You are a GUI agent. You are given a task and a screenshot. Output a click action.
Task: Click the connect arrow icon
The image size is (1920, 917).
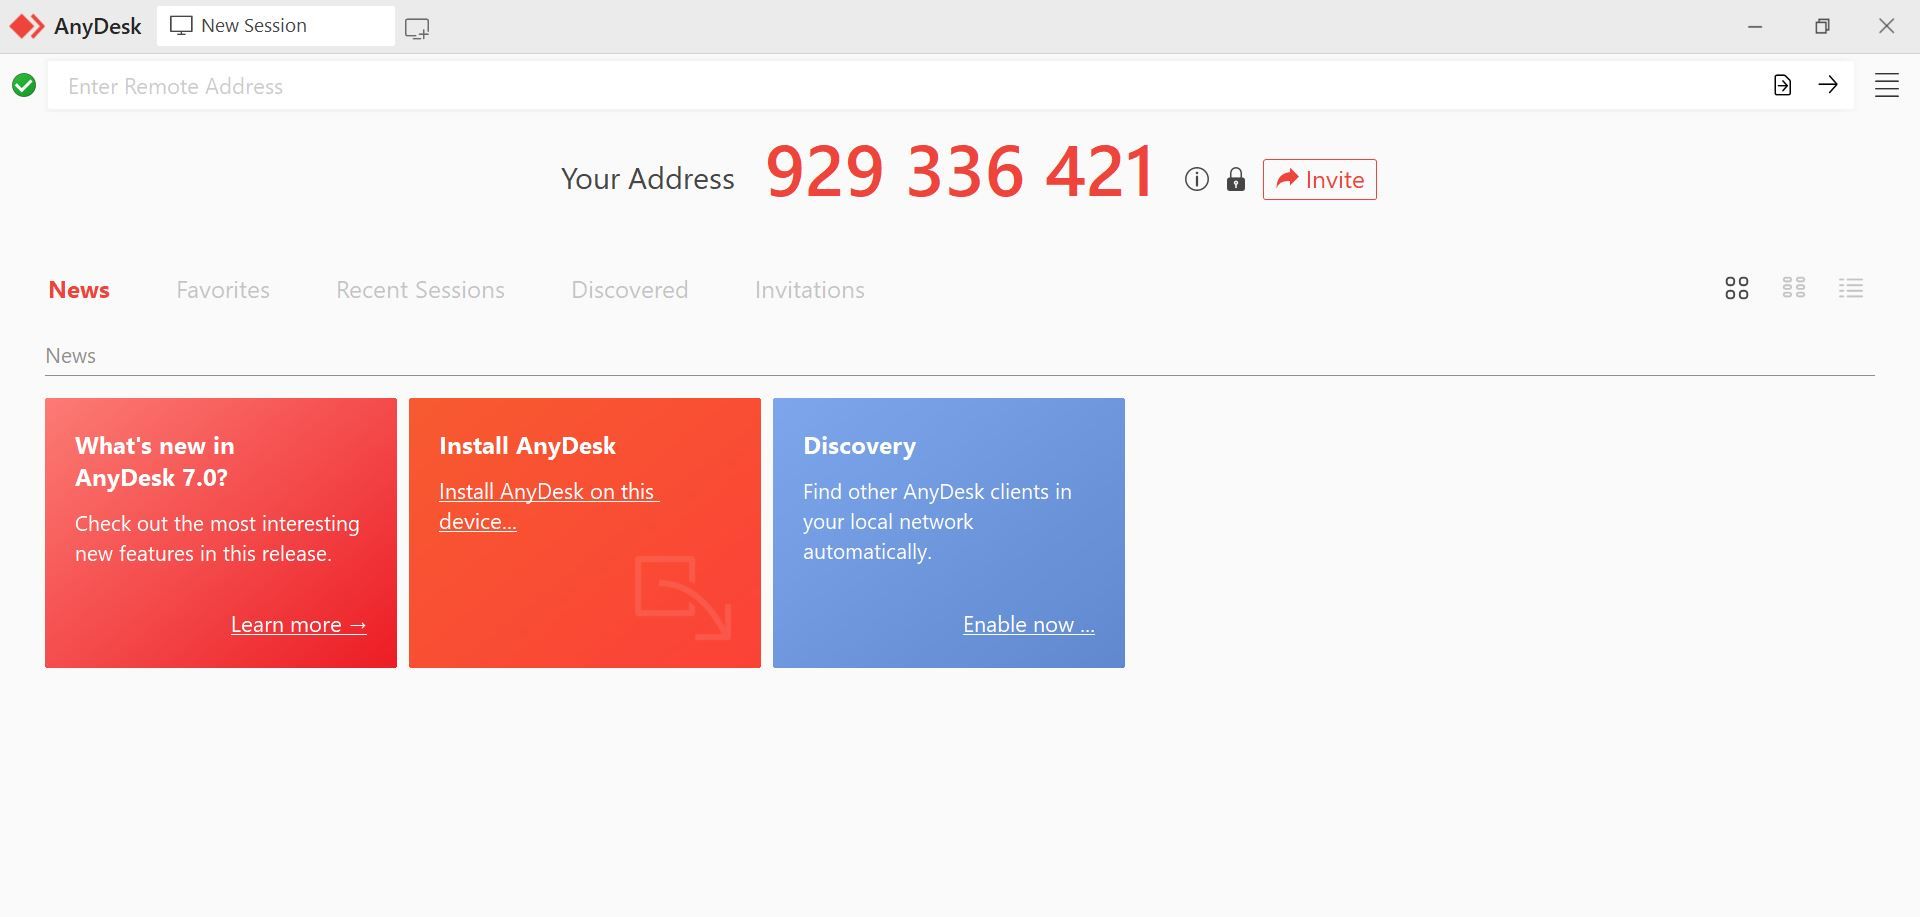click(x=1828, y=85)
